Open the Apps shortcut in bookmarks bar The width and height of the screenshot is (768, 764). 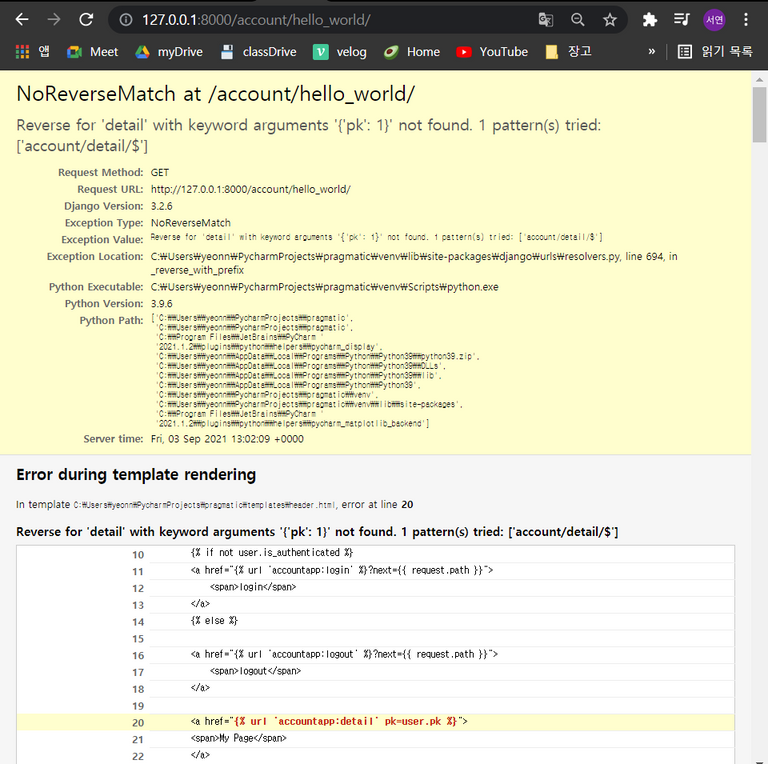(32, 51)
